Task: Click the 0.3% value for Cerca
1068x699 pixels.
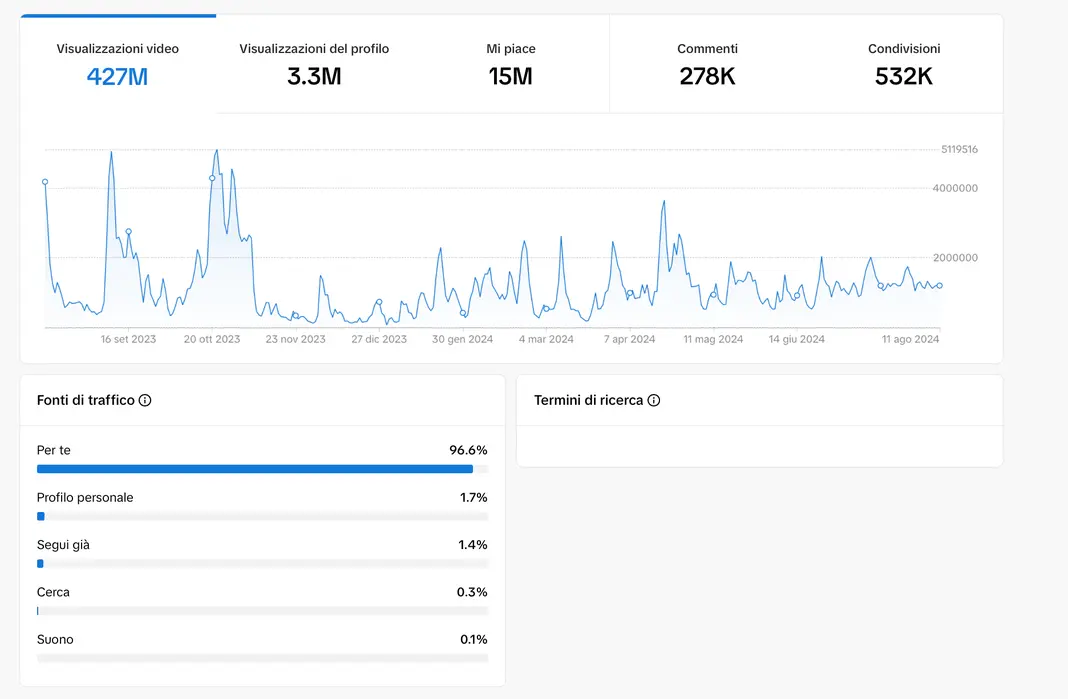Action: click(472, 592)
